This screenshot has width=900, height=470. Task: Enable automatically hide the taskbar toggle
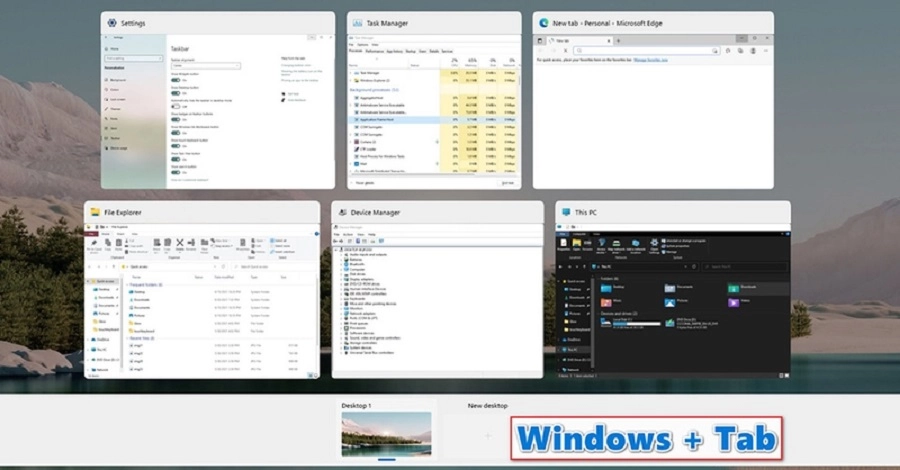tap(176, 106)
